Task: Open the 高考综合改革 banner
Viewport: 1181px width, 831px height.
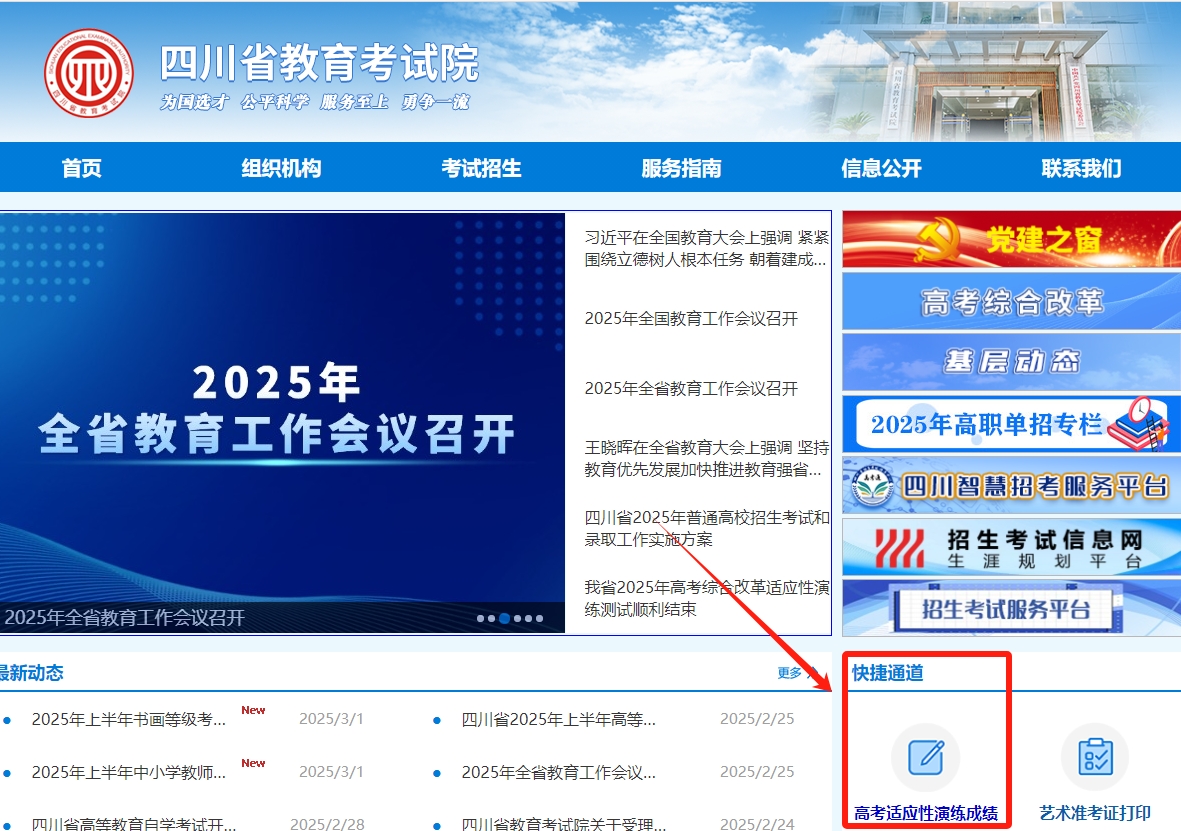Action: click(x=1010, y=301)
